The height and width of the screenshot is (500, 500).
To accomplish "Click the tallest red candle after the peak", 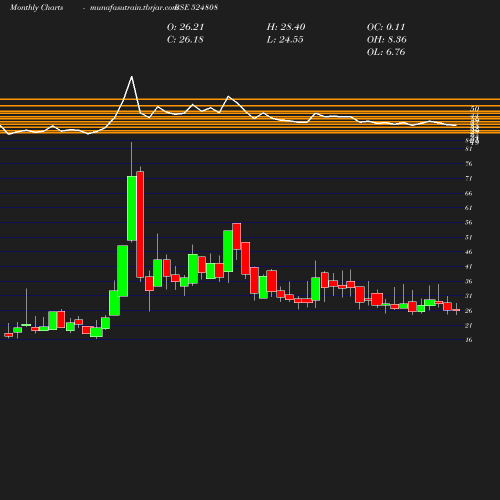I will pos(140,224).
